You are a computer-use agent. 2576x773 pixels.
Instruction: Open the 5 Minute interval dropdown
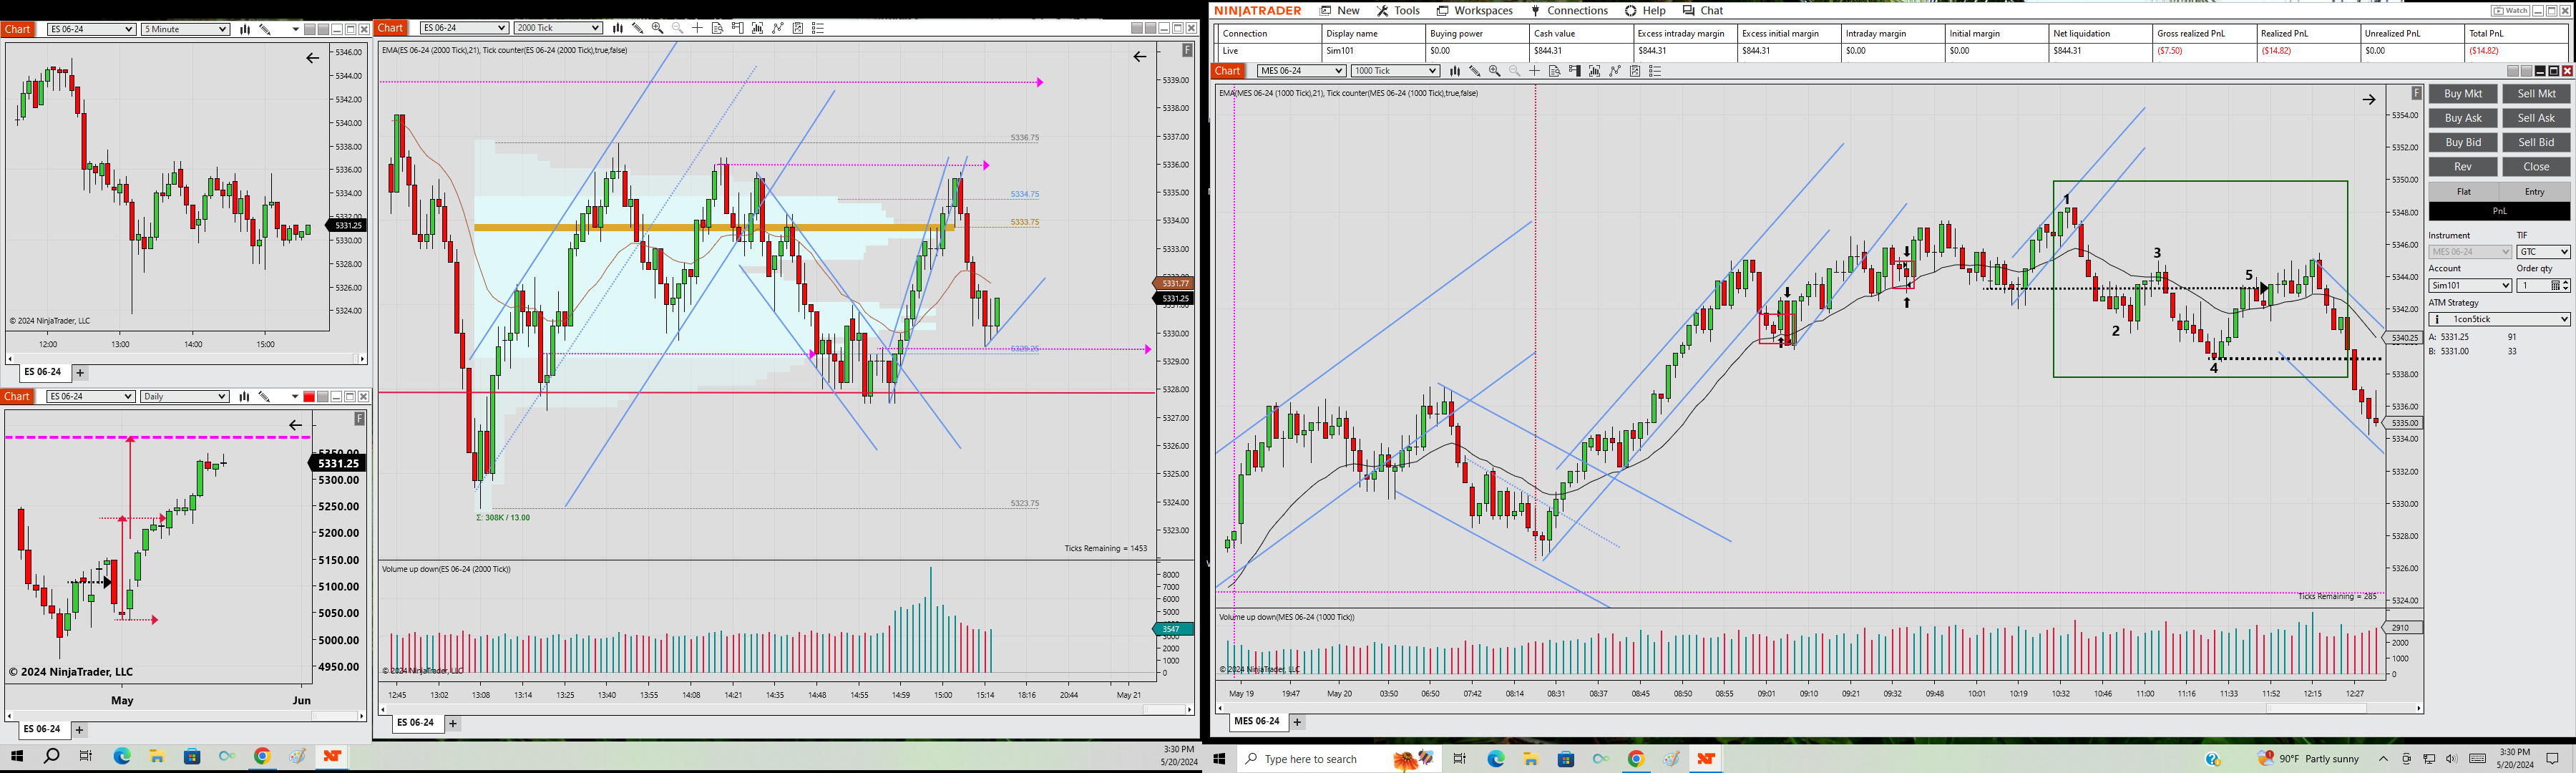click(x=185, y=30)
